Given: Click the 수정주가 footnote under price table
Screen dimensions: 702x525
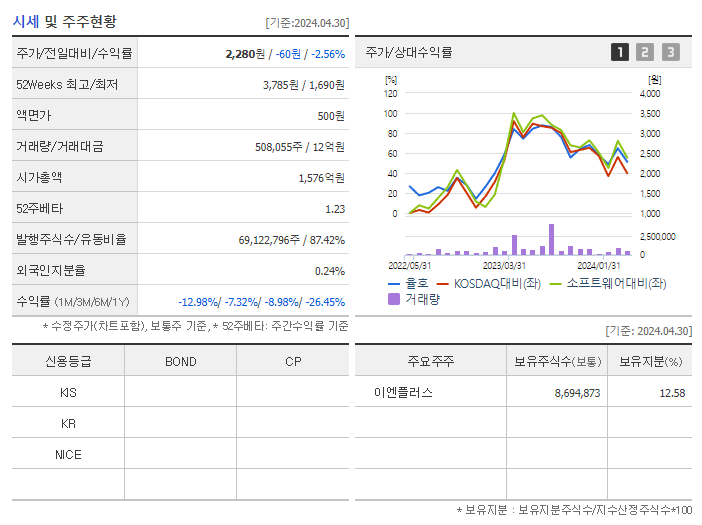Looking at the screenshot, I should [195, 326].
